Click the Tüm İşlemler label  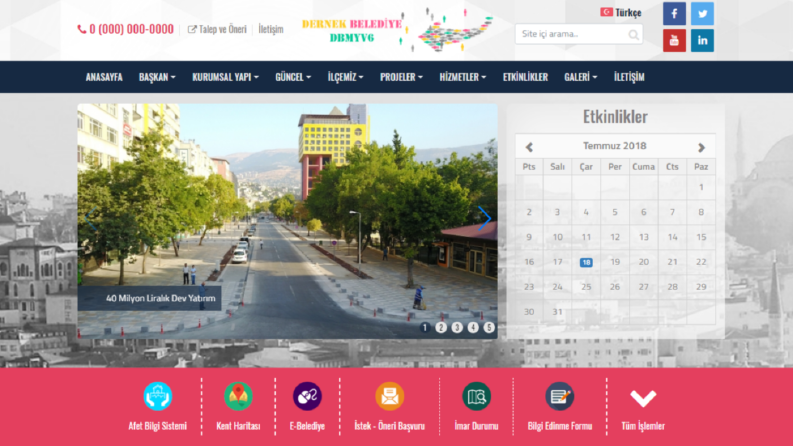[x=643, y=426]
